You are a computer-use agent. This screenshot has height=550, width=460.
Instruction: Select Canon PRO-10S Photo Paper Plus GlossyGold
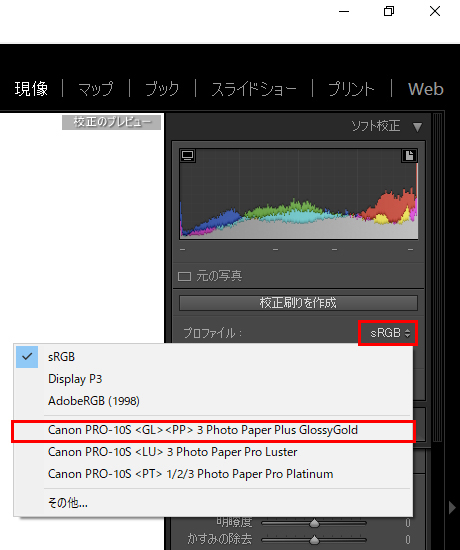pos(213,430)
